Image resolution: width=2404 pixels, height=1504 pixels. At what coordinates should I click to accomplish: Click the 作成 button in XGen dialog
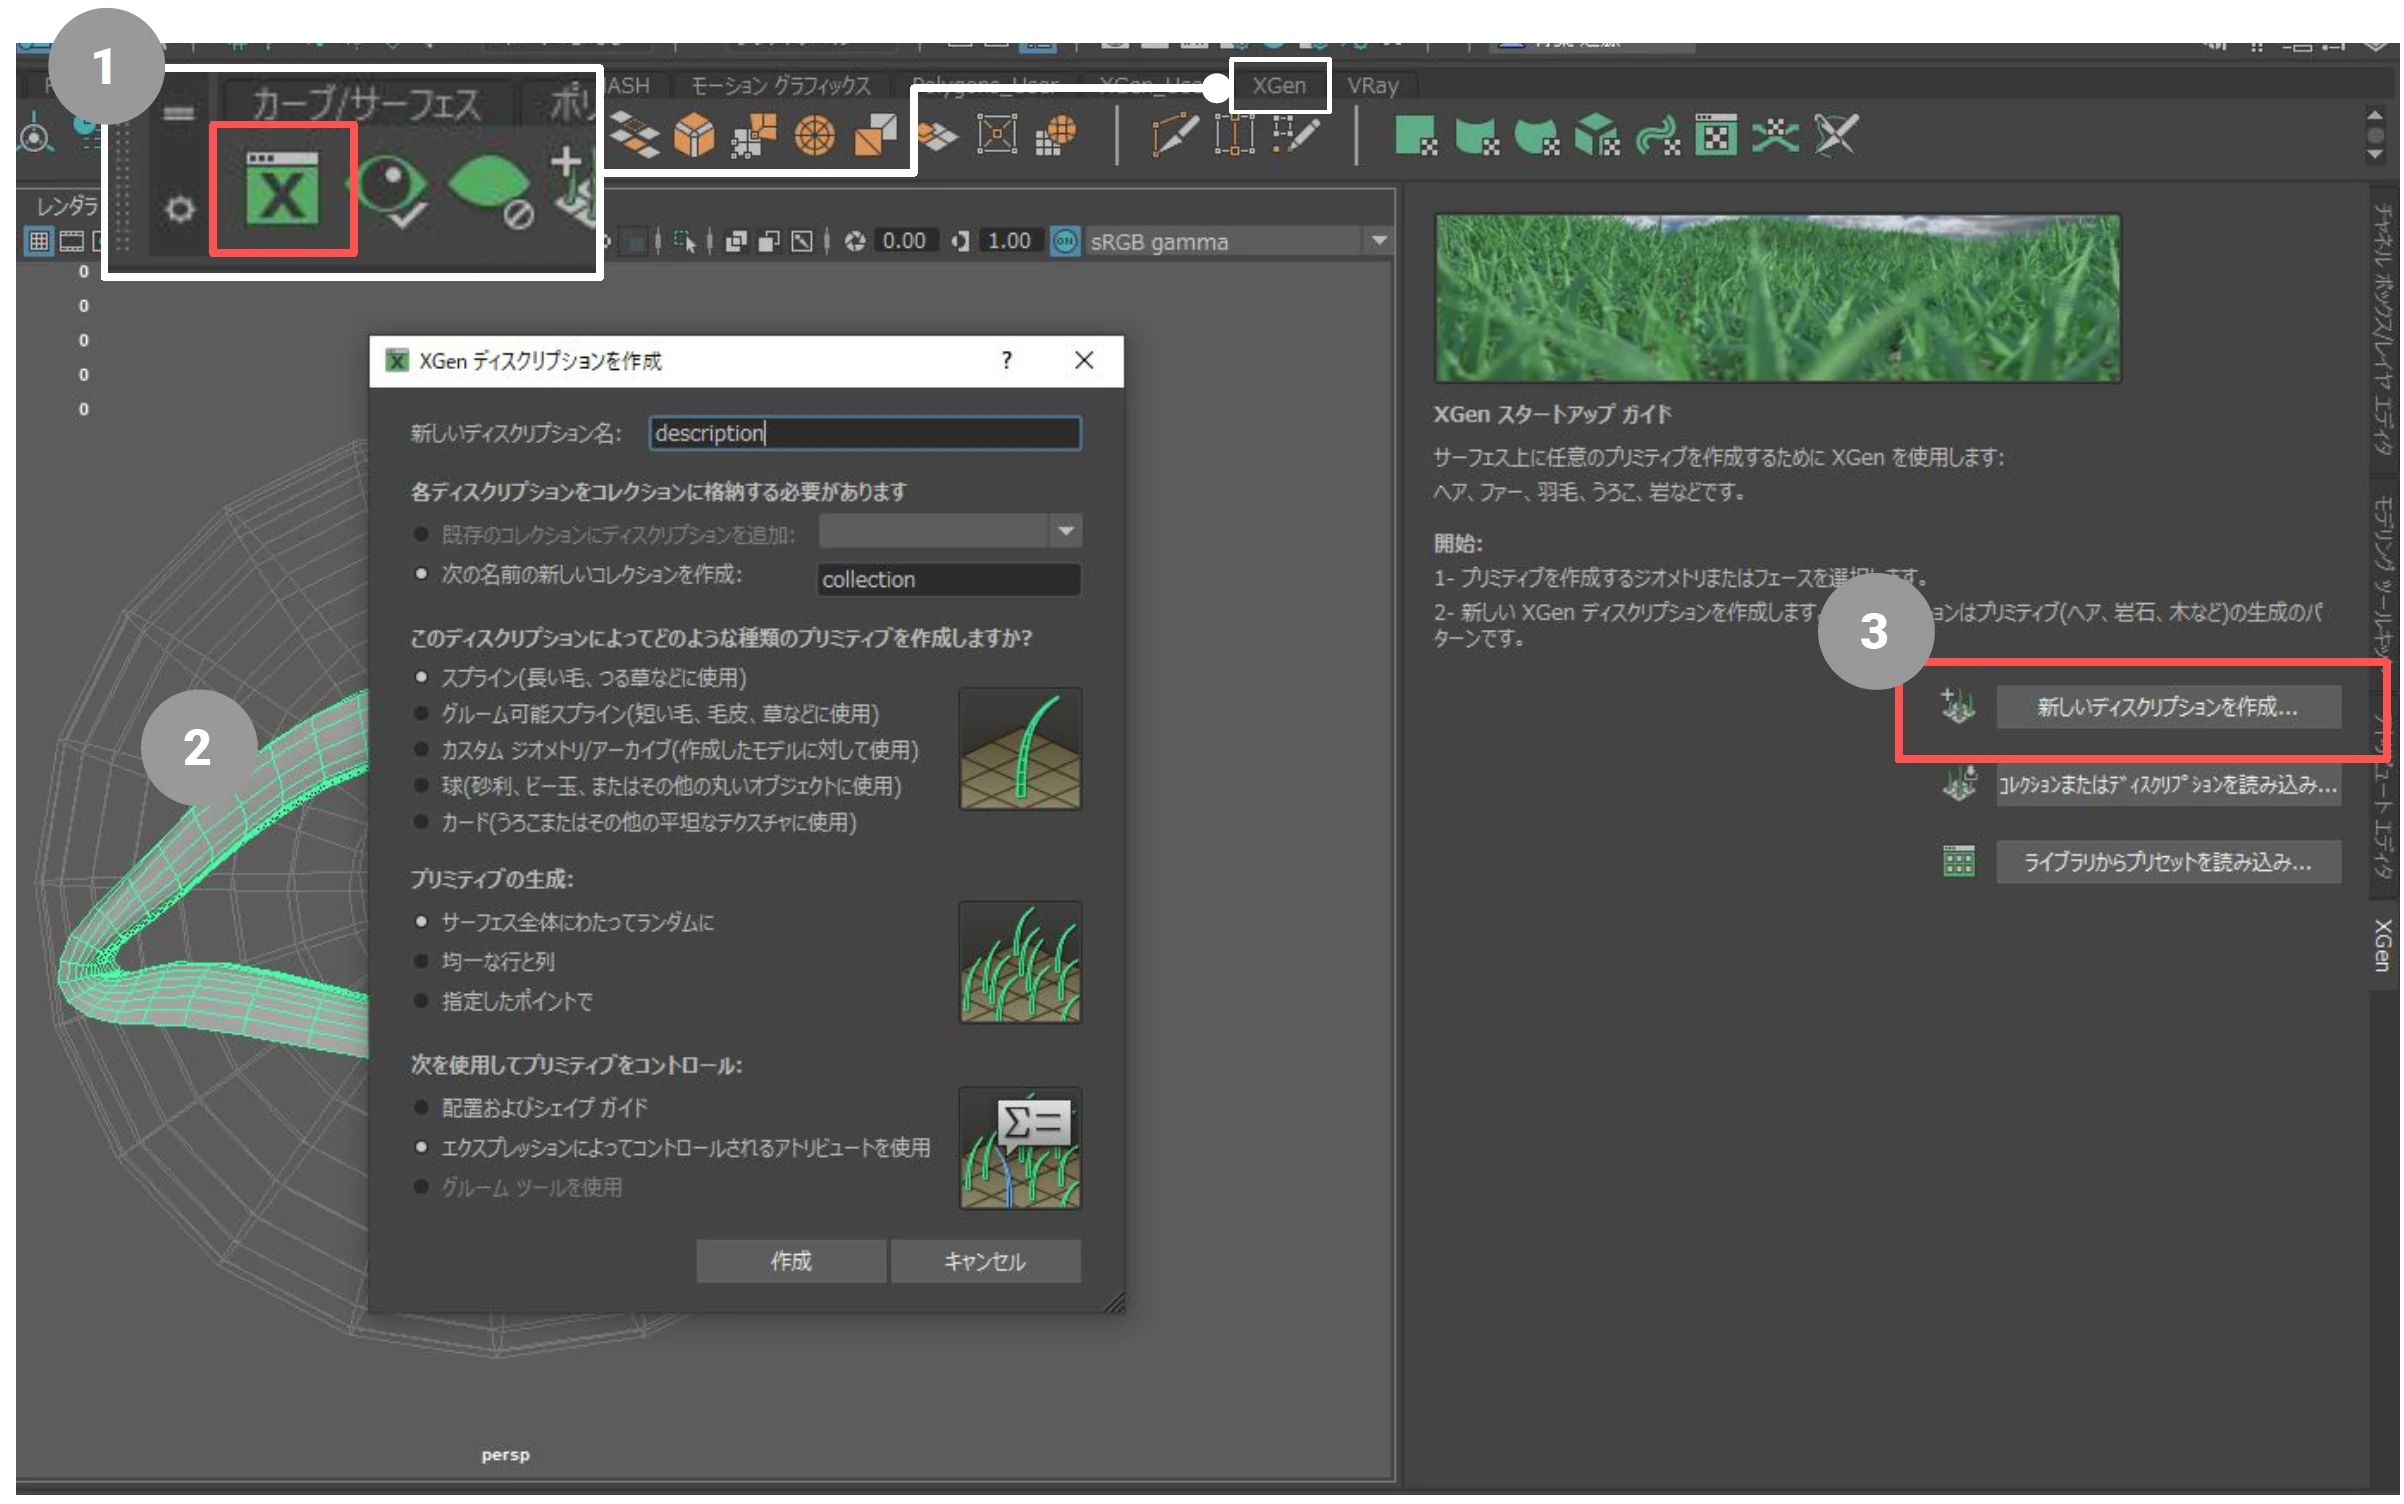point(790,1261)
